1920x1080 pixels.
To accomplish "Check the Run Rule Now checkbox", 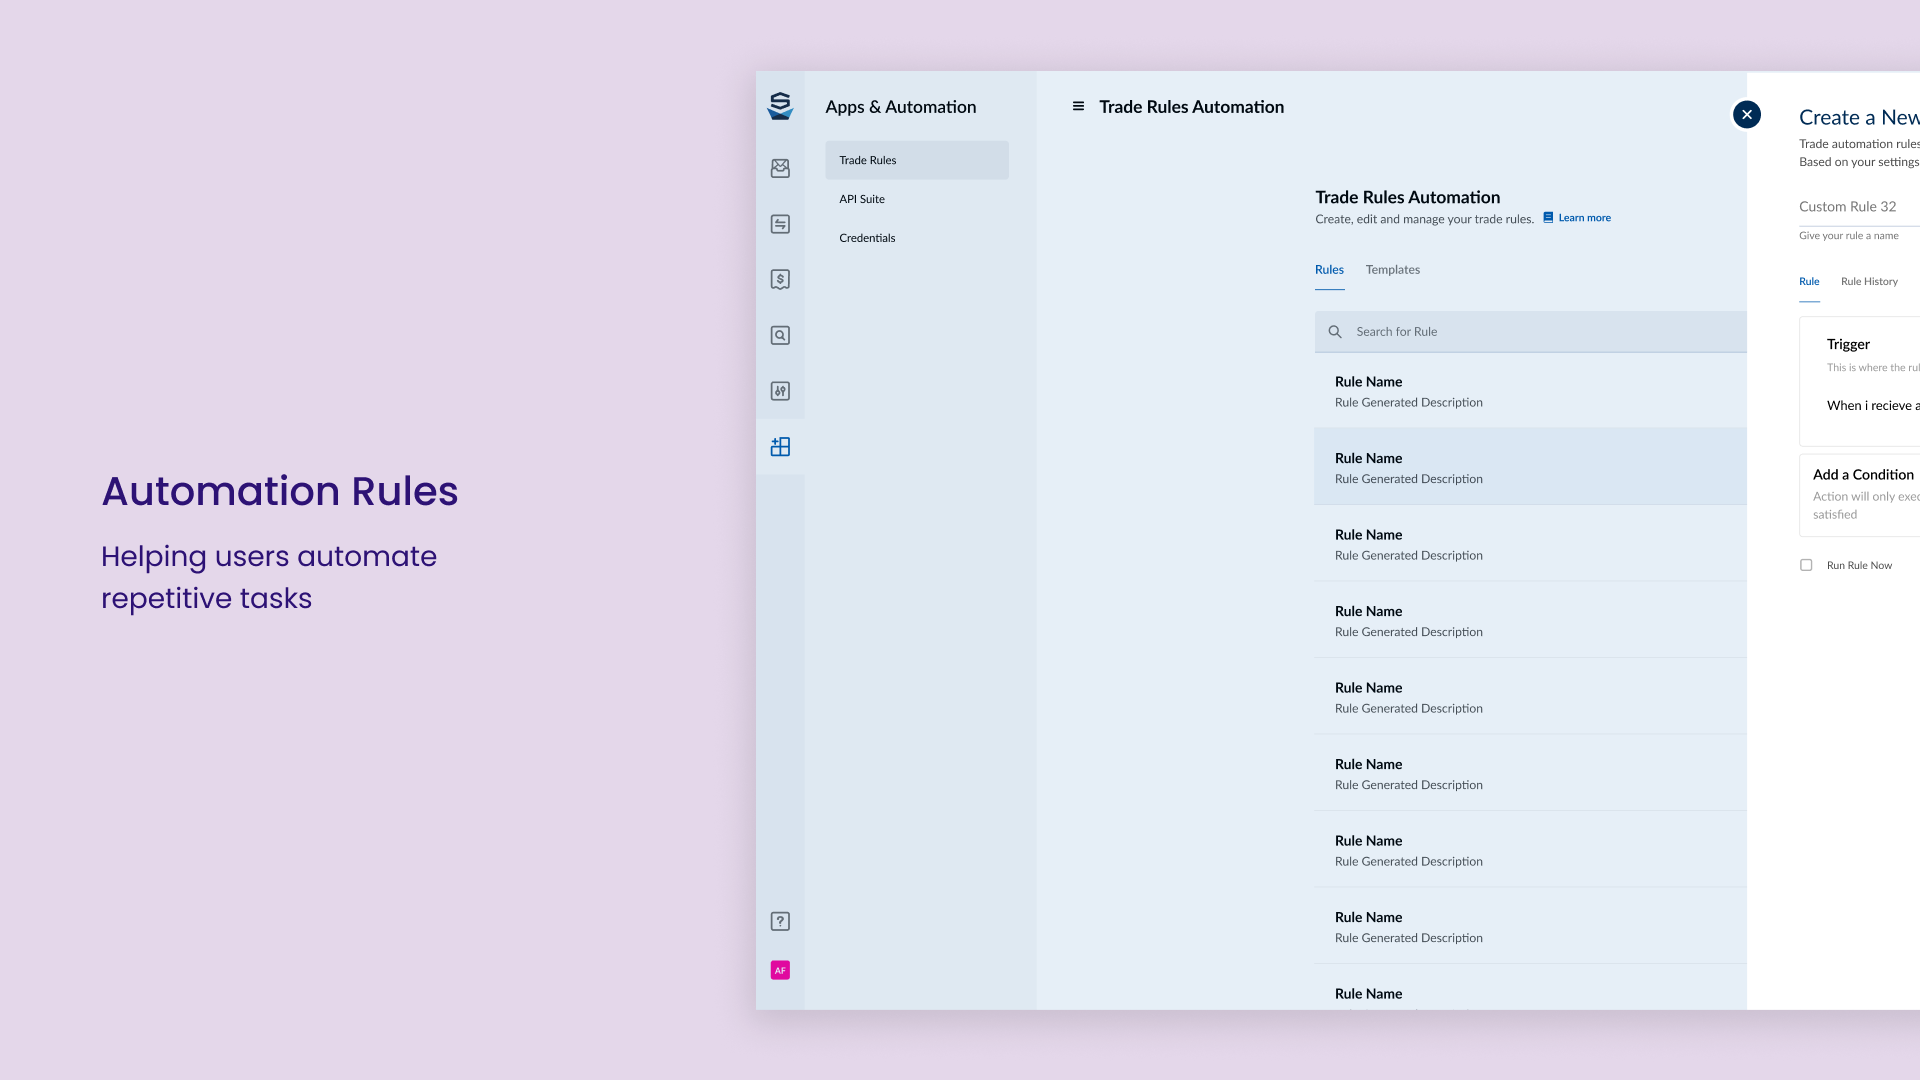I will (x=1806, y=565).
